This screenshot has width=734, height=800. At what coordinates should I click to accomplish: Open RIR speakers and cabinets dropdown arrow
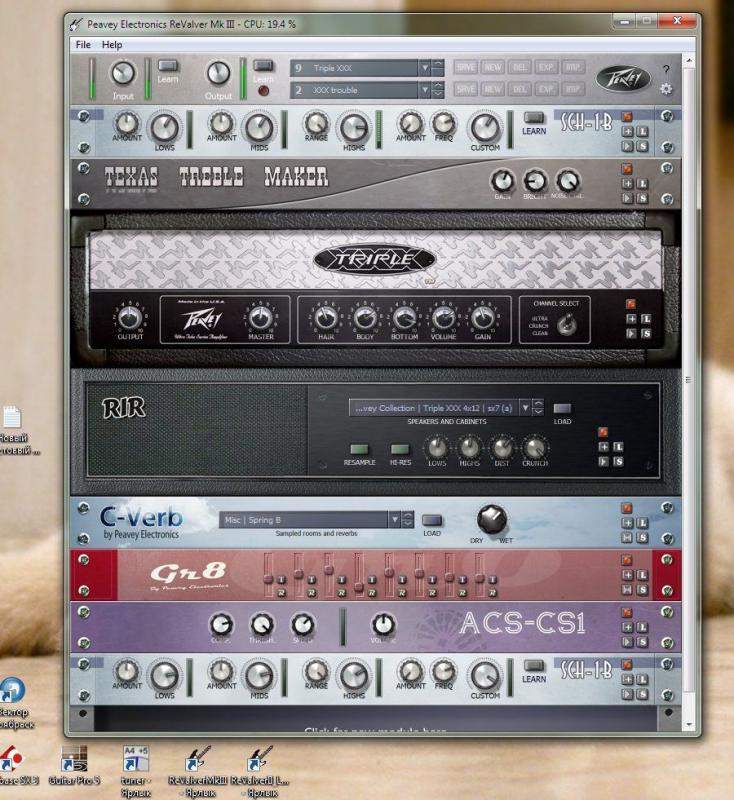(525, 408)
